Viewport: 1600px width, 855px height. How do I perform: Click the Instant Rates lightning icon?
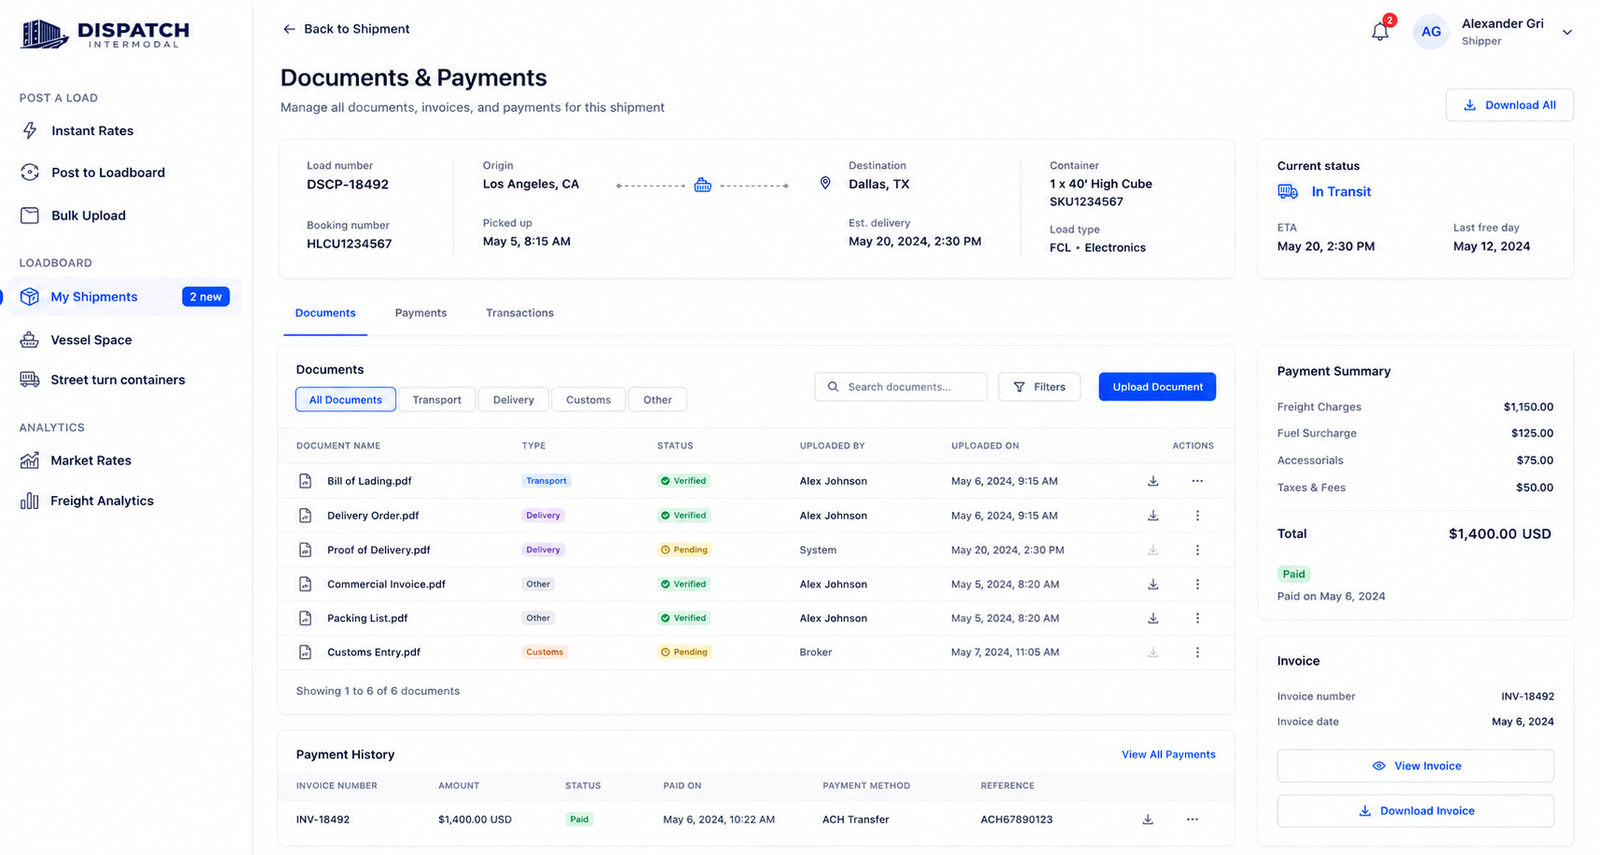tap(30, 131)
